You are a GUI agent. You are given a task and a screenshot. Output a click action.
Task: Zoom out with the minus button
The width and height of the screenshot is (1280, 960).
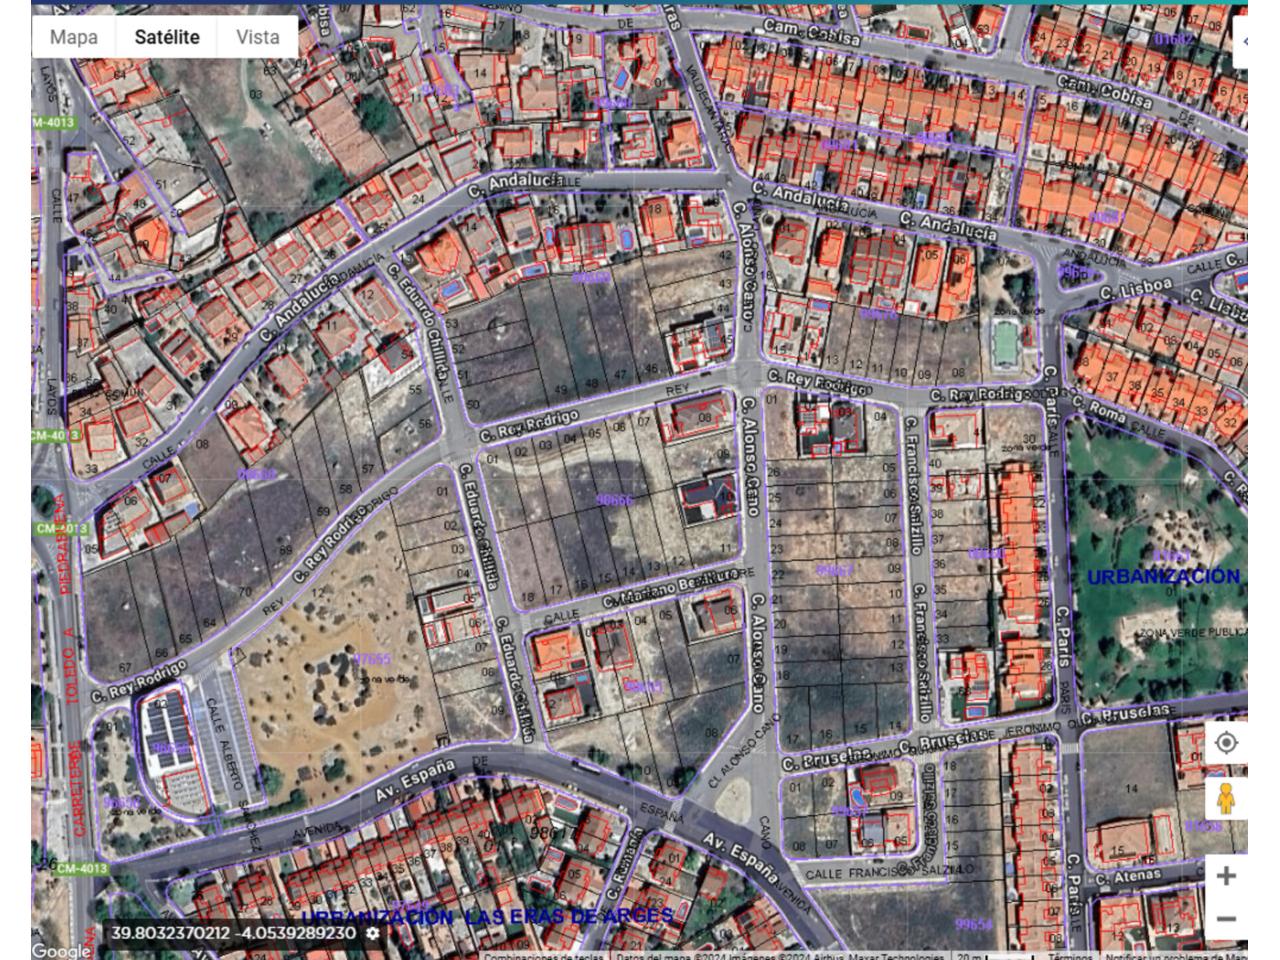click(1225, 919)
